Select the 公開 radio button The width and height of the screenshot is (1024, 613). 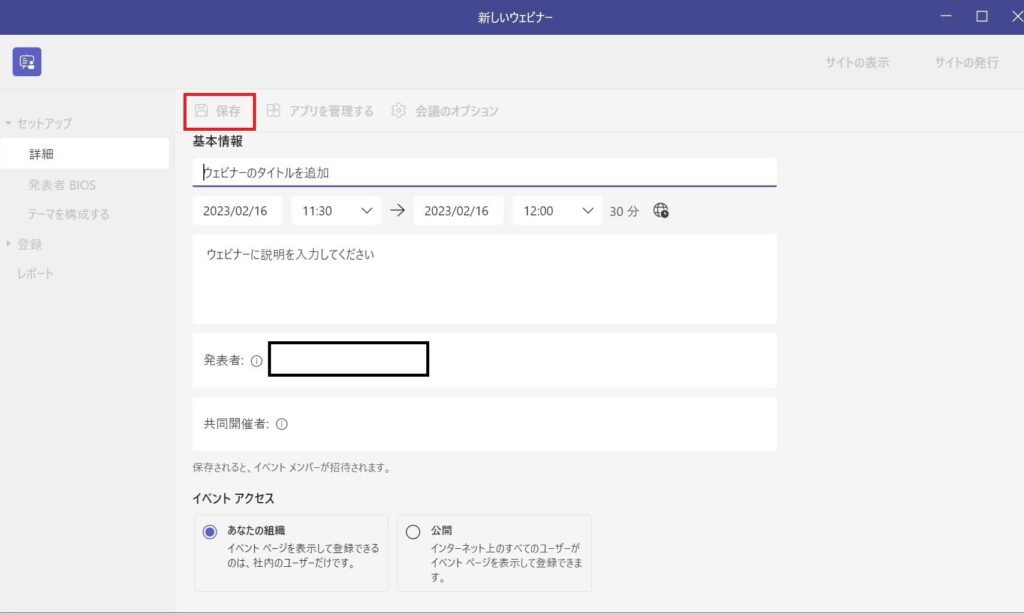click(x=413, y=532)
